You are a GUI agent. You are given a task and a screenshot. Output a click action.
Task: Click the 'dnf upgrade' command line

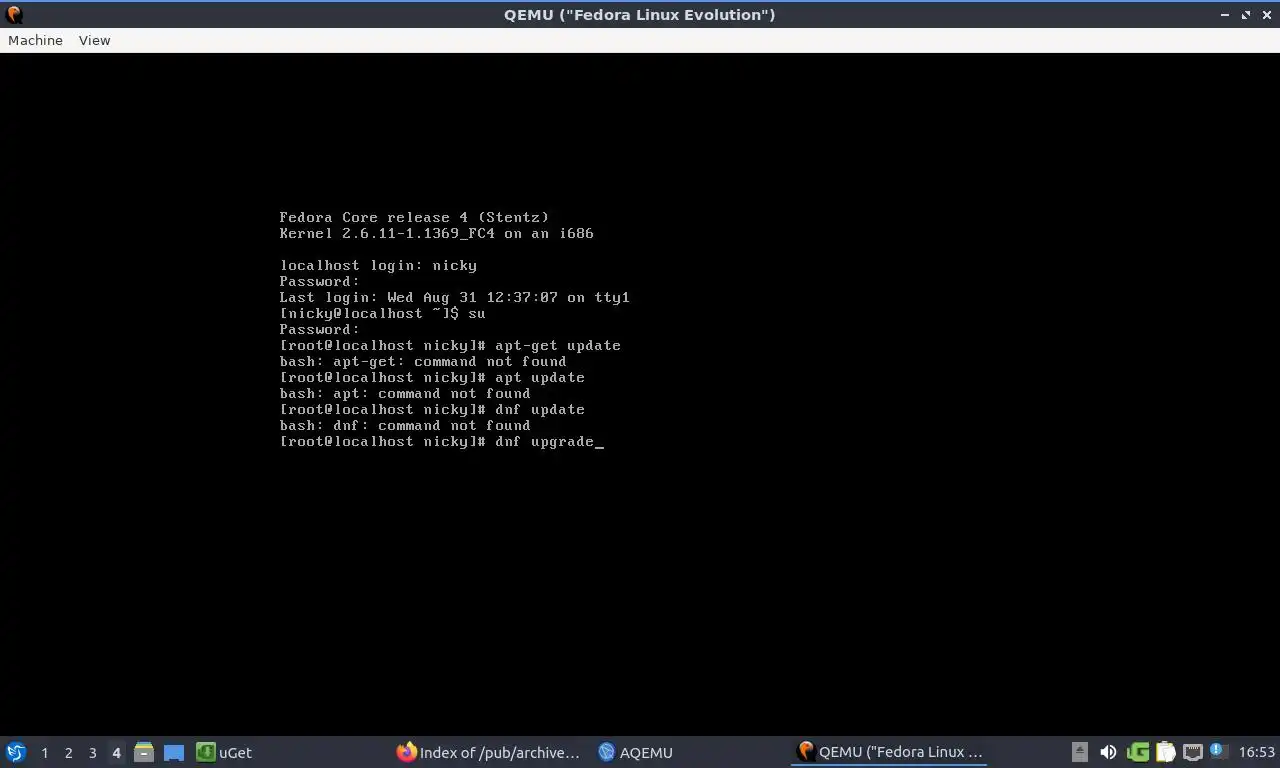coord(442,441)
